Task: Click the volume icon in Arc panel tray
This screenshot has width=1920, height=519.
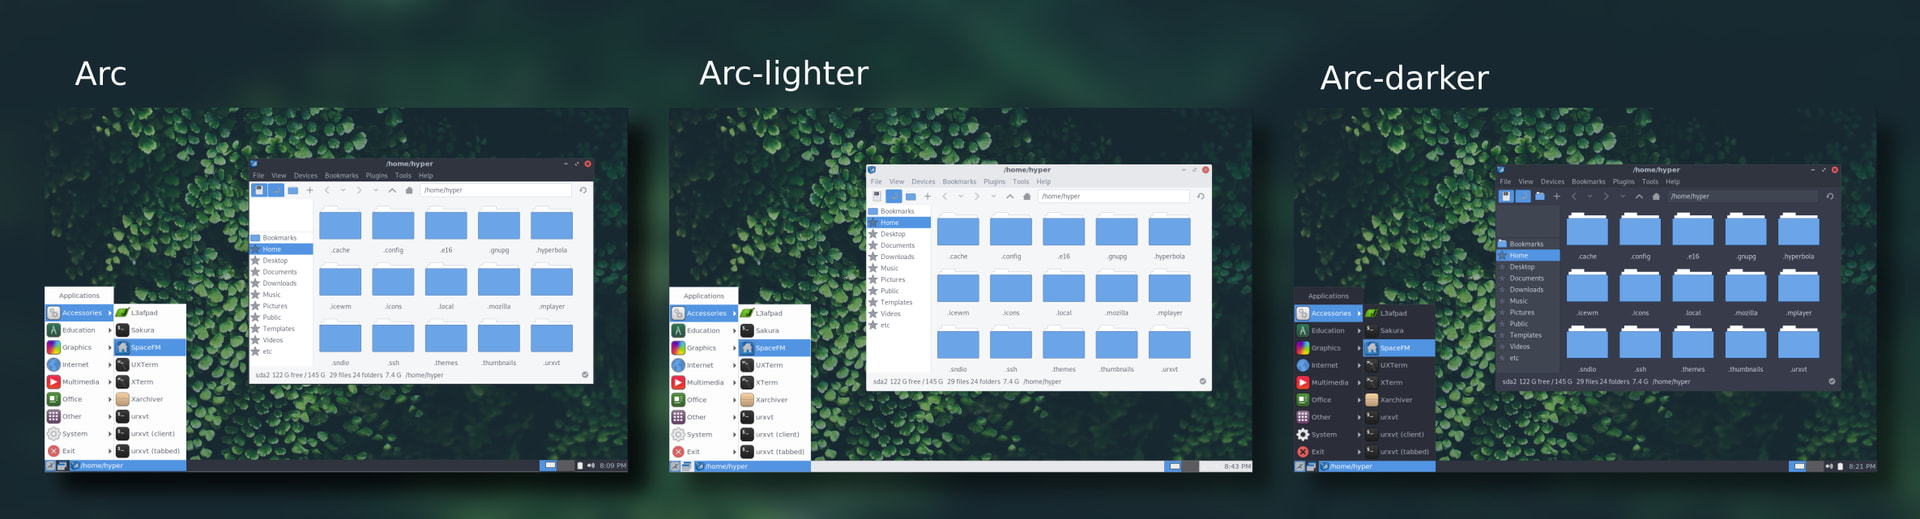Action: [x=590, y=466]
